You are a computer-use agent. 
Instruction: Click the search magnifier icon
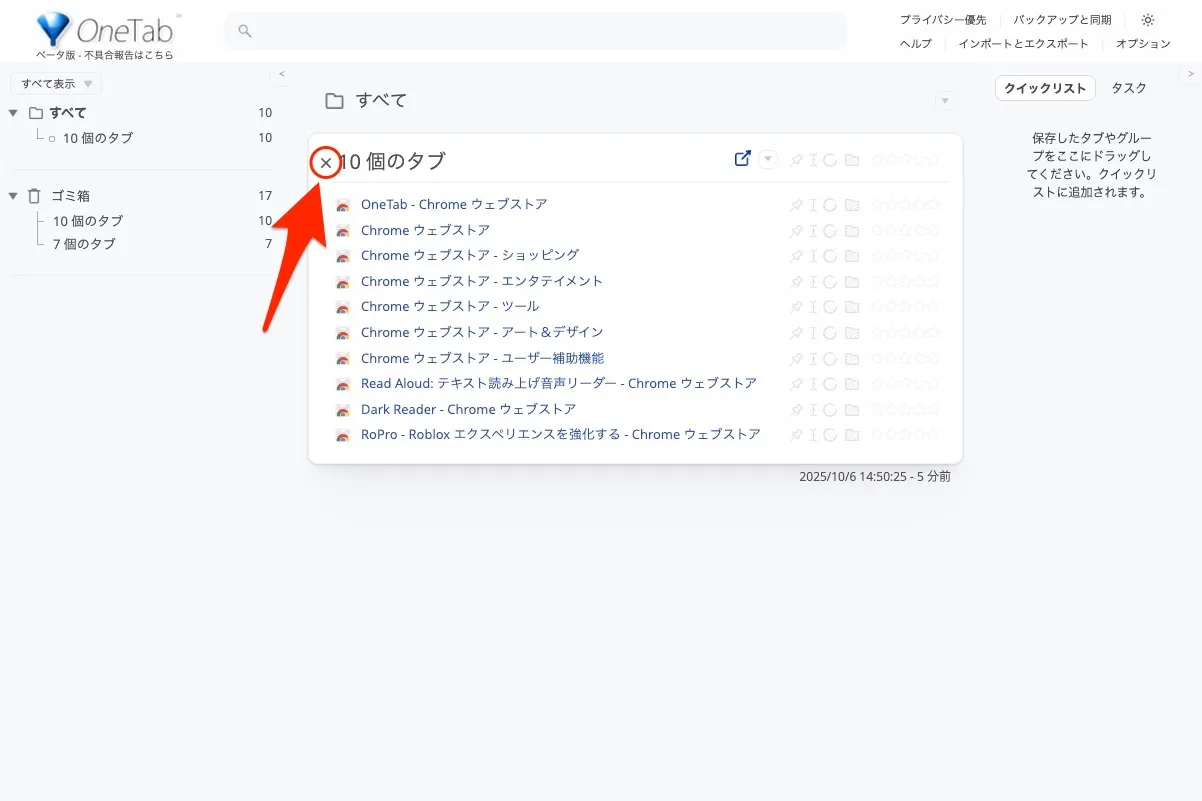click(x=244, y=32)
